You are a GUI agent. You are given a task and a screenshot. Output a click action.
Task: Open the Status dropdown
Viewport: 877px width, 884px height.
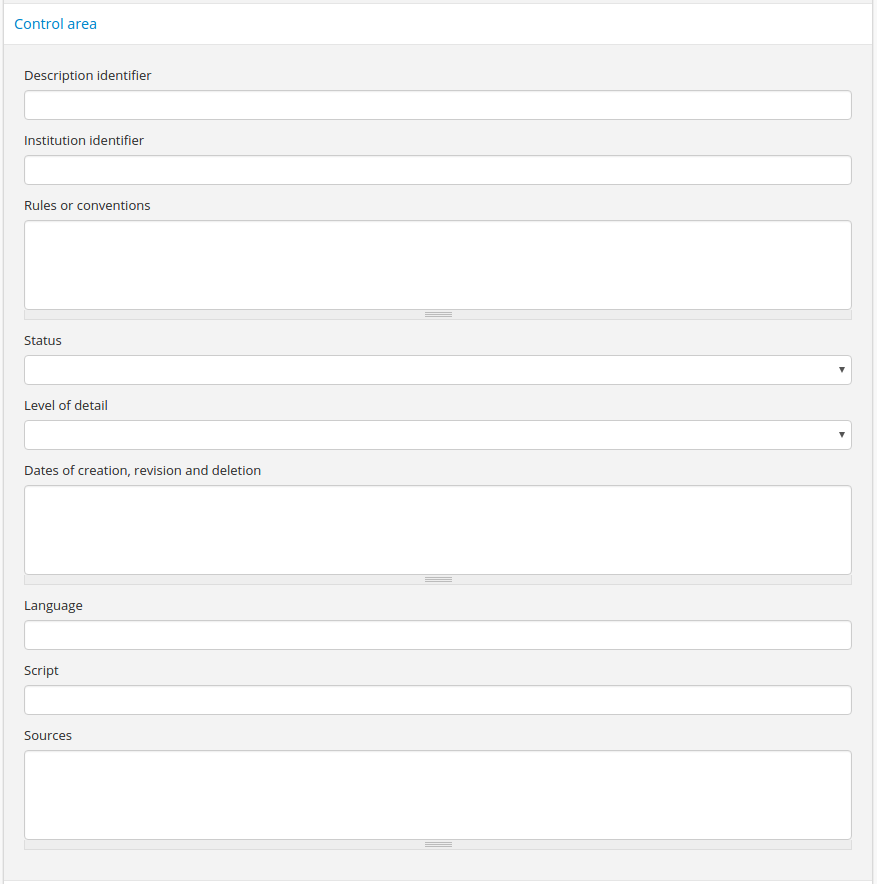click(x=437, y=370)
